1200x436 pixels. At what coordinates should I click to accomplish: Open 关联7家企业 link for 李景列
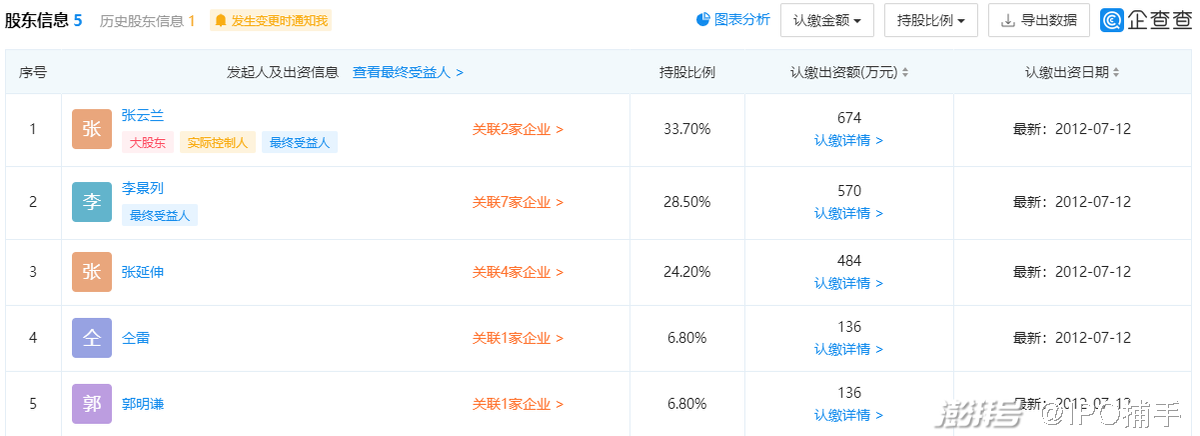tap(518, 202)
